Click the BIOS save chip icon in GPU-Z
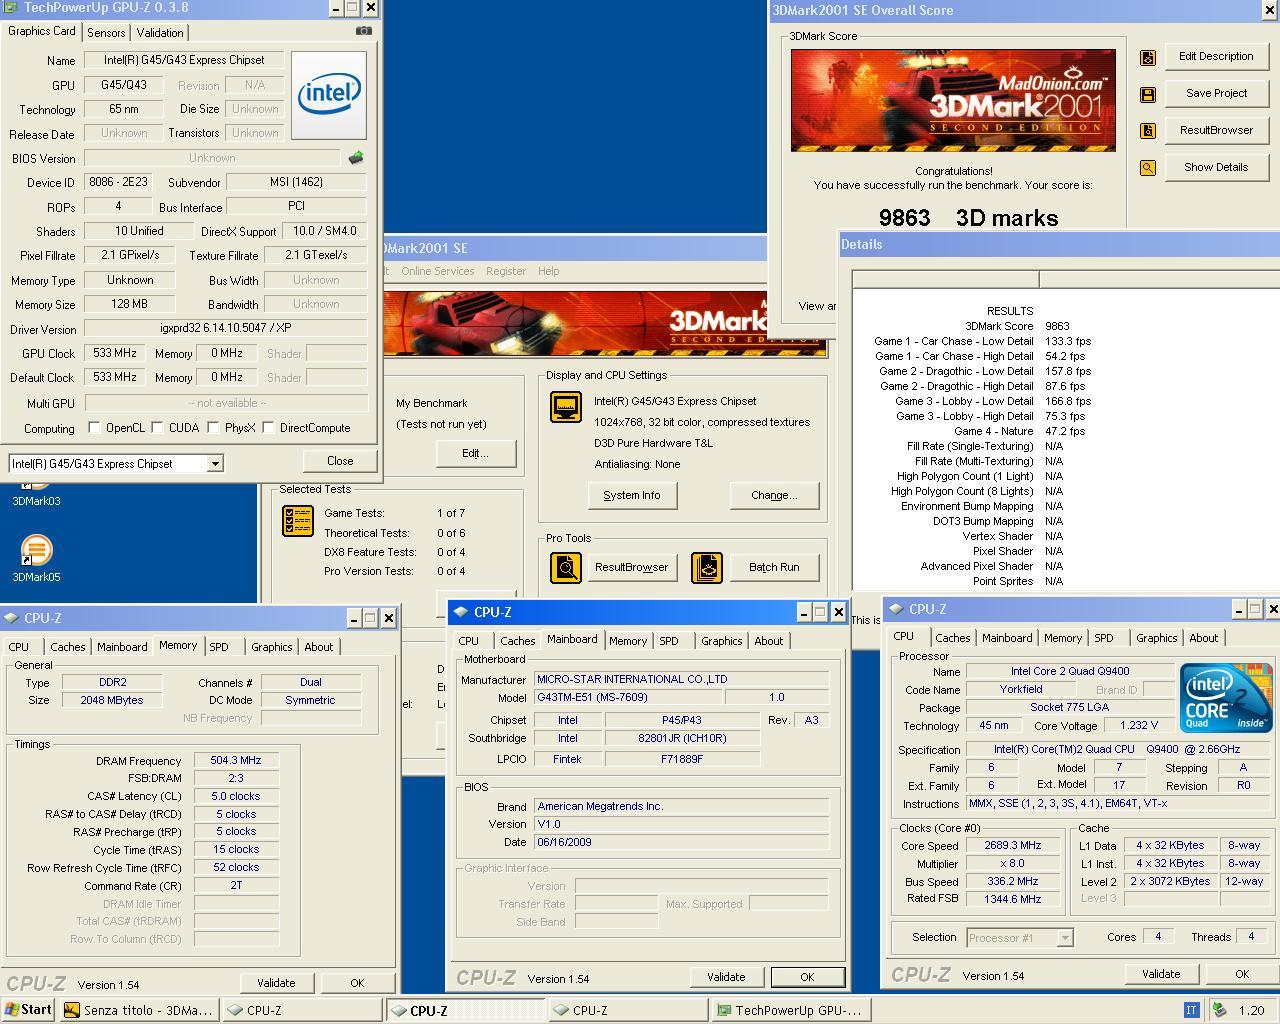 355,158
